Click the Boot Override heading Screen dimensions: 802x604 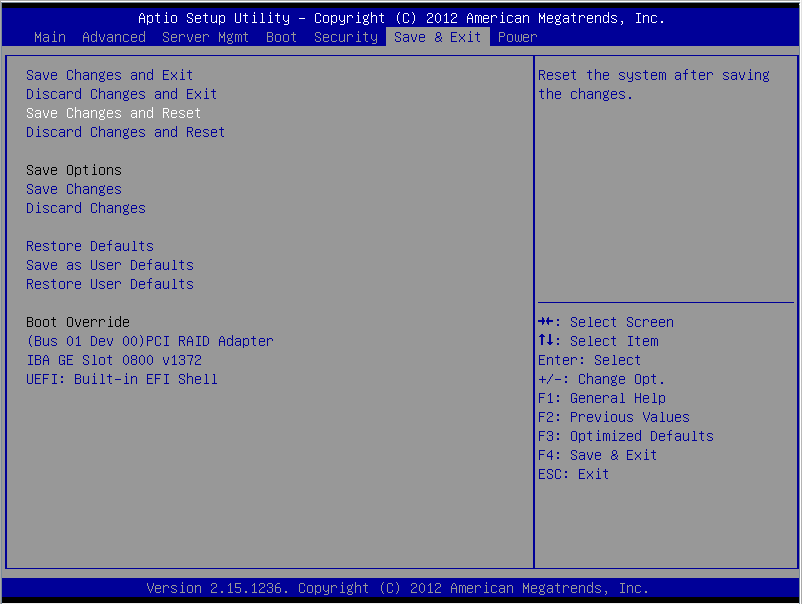click(78, 322)
